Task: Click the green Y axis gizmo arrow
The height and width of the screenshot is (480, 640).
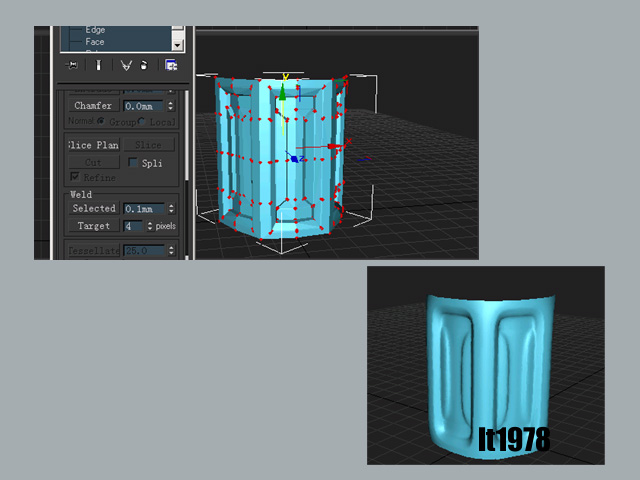Action: coord(282,92)
